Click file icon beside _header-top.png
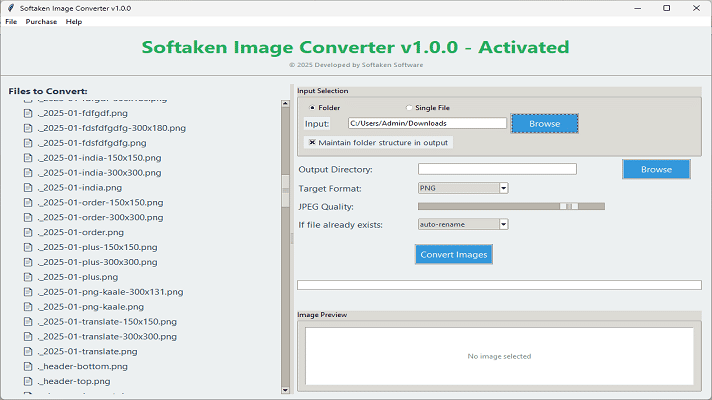This screenshot has width=712, height=400. pyautogui.click(x=28, y=381)
